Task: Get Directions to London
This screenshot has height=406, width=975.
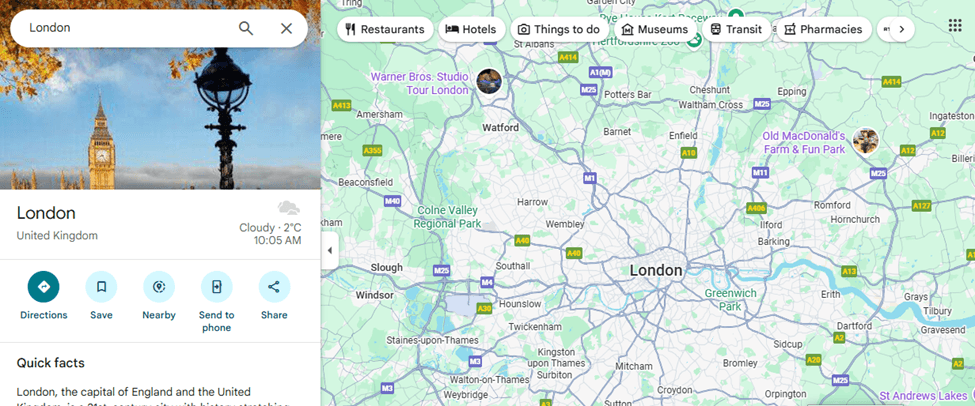Action: click(x=44, y=287)
